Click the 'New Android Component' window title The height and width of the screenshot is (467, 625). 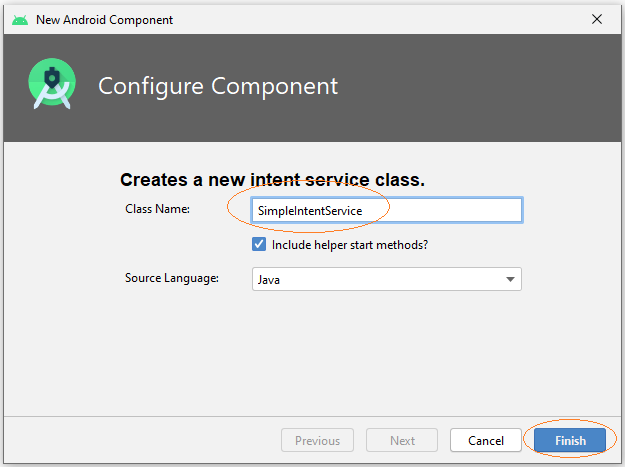104,20
